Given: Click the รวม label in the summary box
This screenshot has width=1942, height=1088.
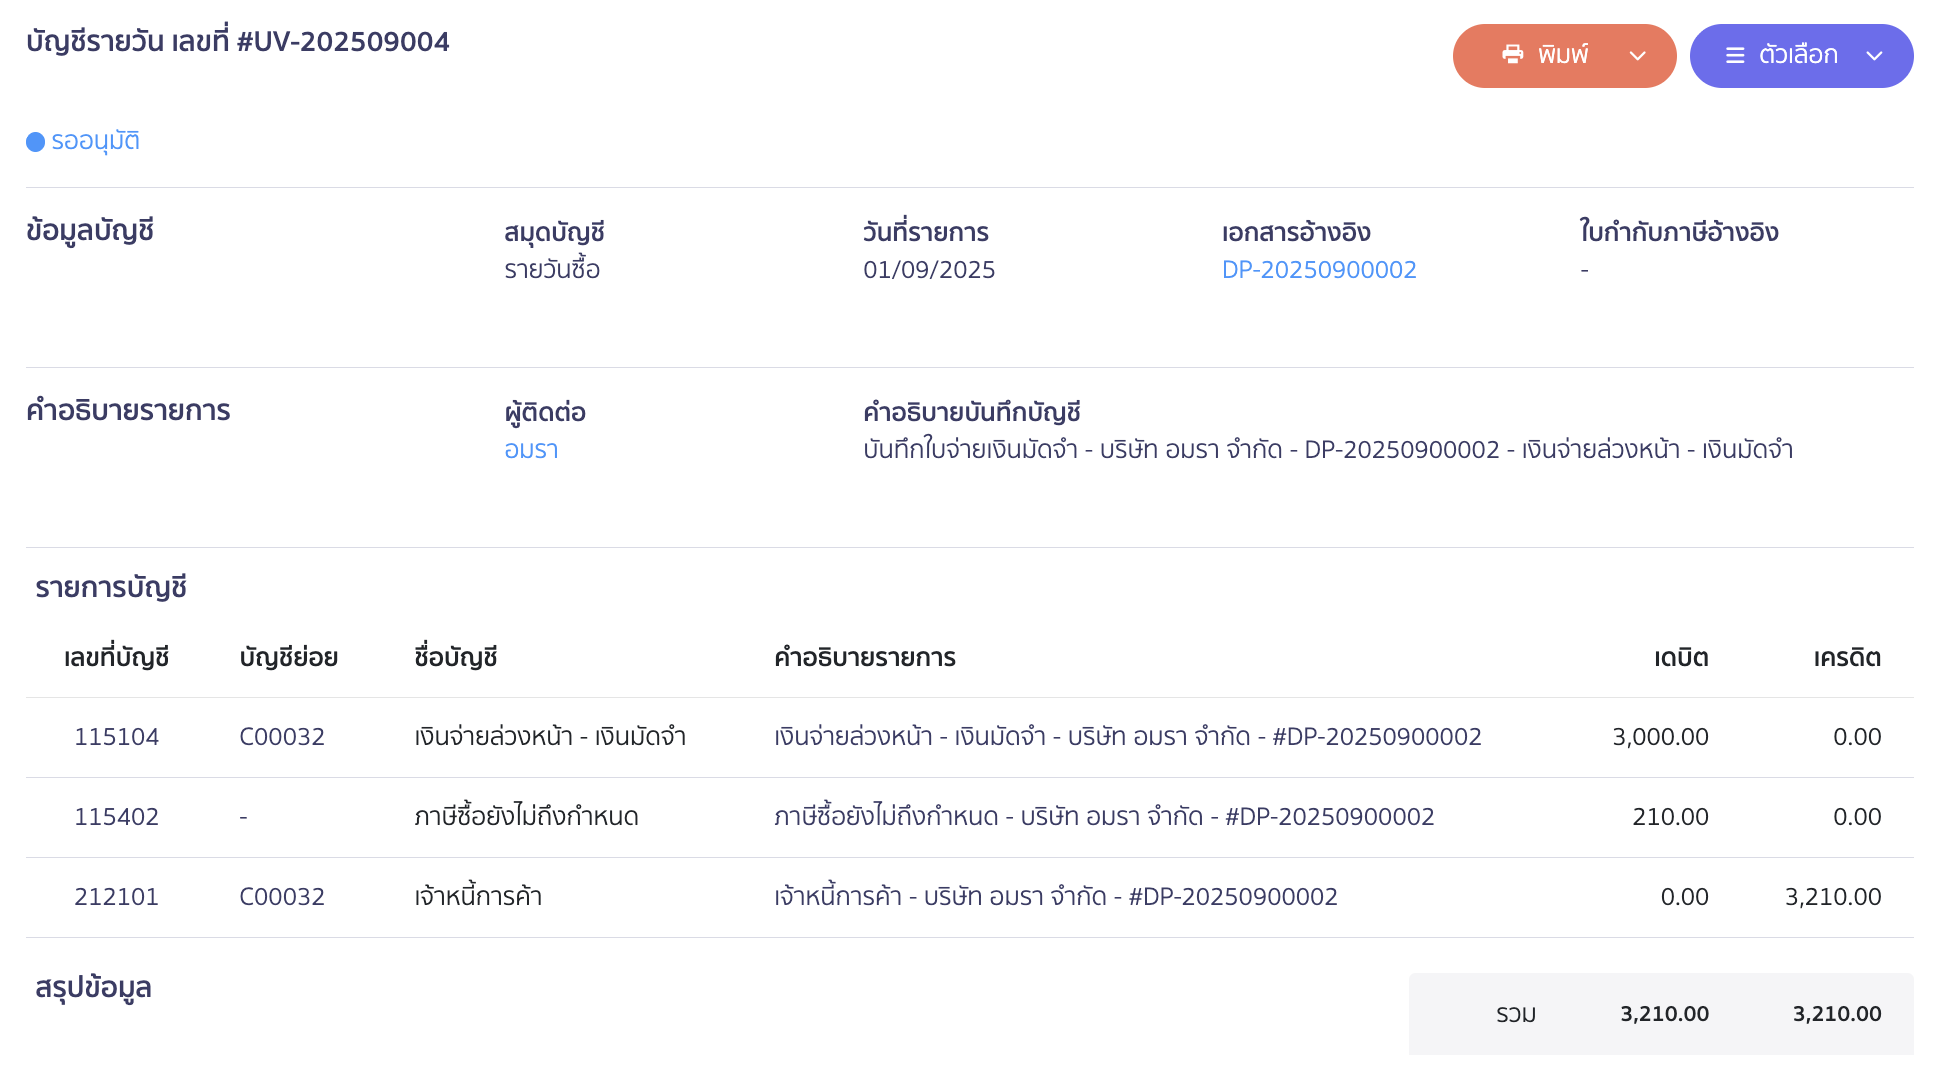Looking at the screenshot, I should tap(1516, 1015).
